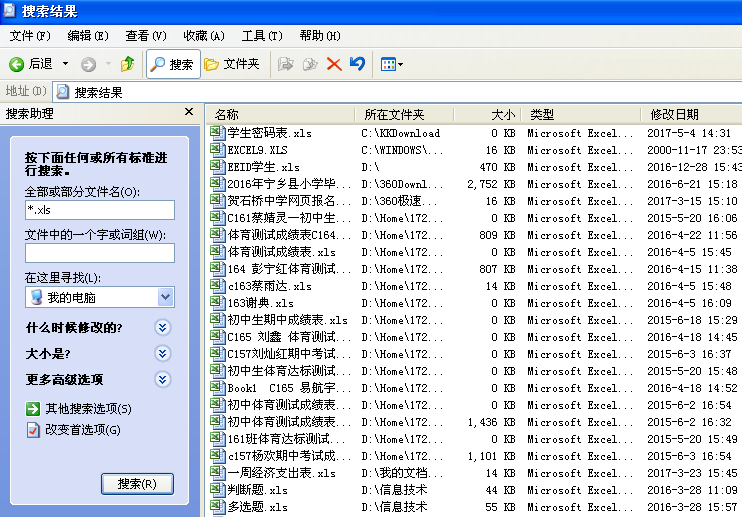Viewport: 742px width, 517px height.
Task: Sort by the 大小 column header
Action: click(x=487, y=114)
